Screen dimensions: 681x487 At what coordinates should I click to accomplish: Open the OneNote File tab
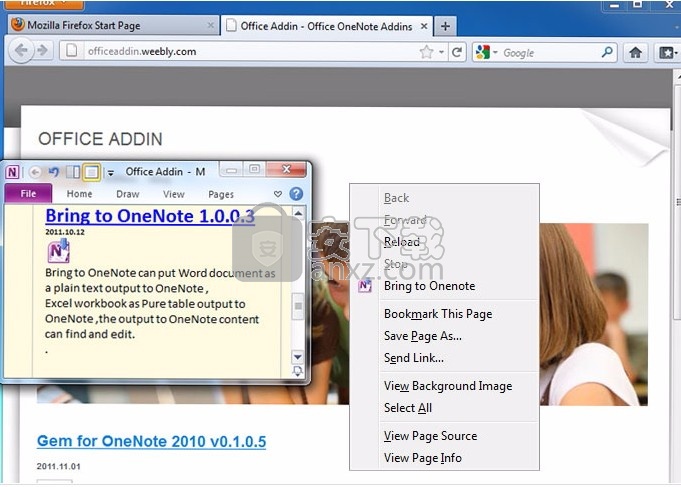[28, 193]
